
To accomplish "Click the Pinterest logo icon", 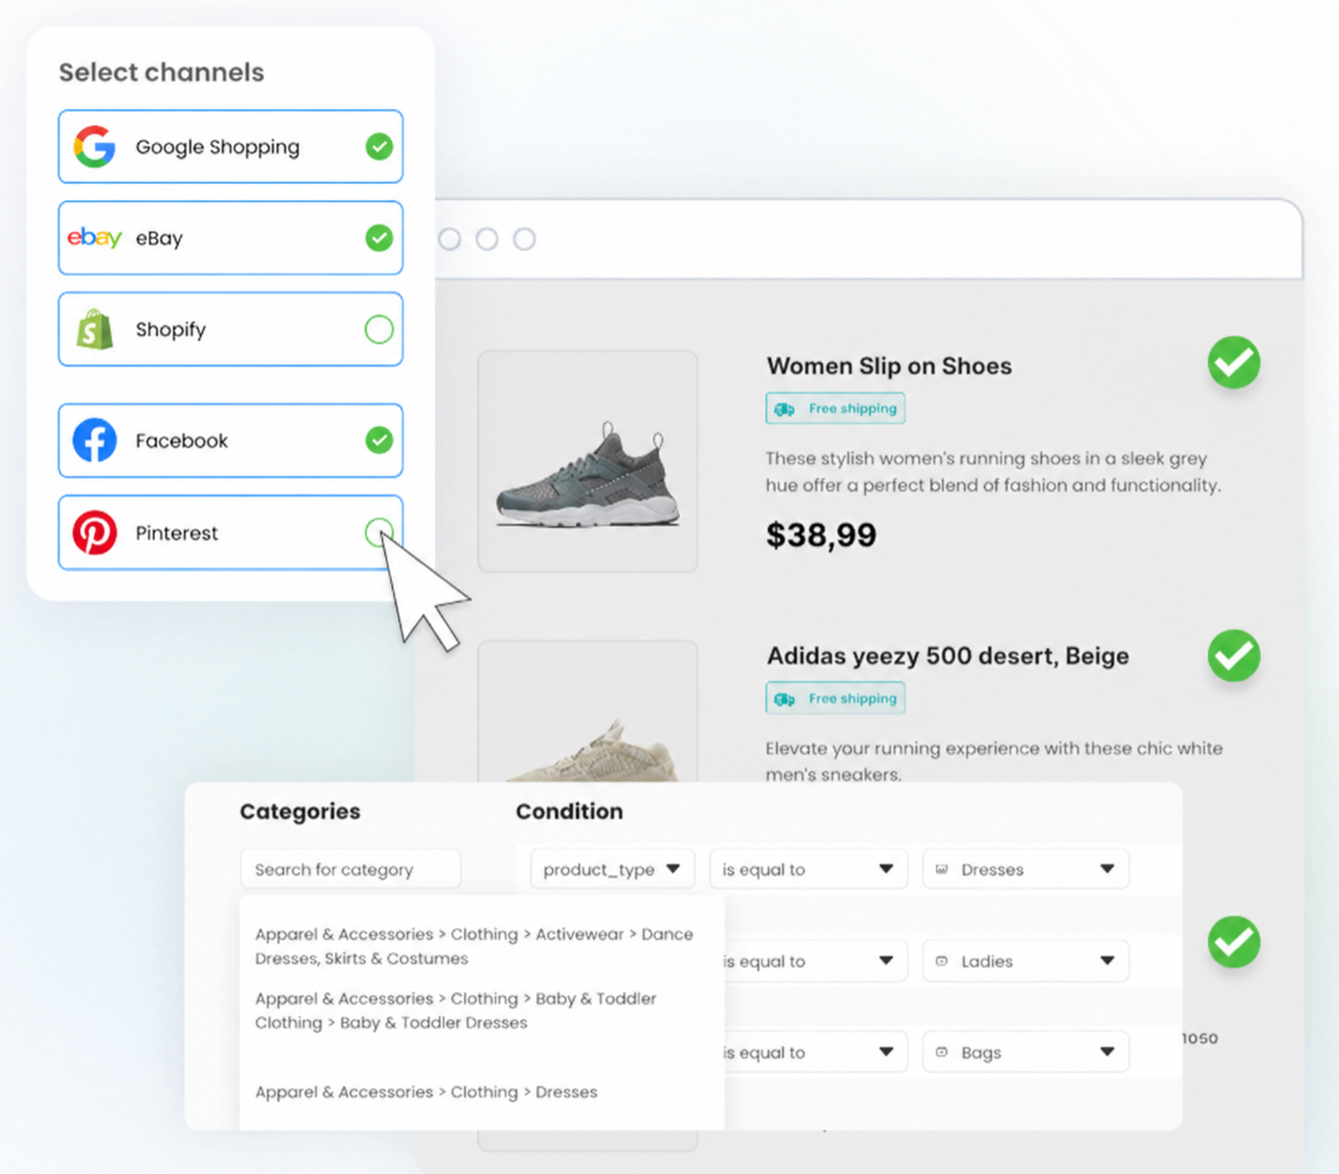I will tap(94, 533).
